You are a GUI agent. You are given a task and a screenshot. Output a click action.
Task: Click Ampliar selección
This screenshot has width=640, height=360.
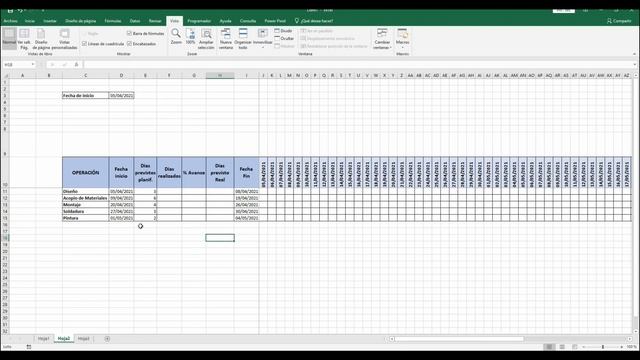point(206,39)
